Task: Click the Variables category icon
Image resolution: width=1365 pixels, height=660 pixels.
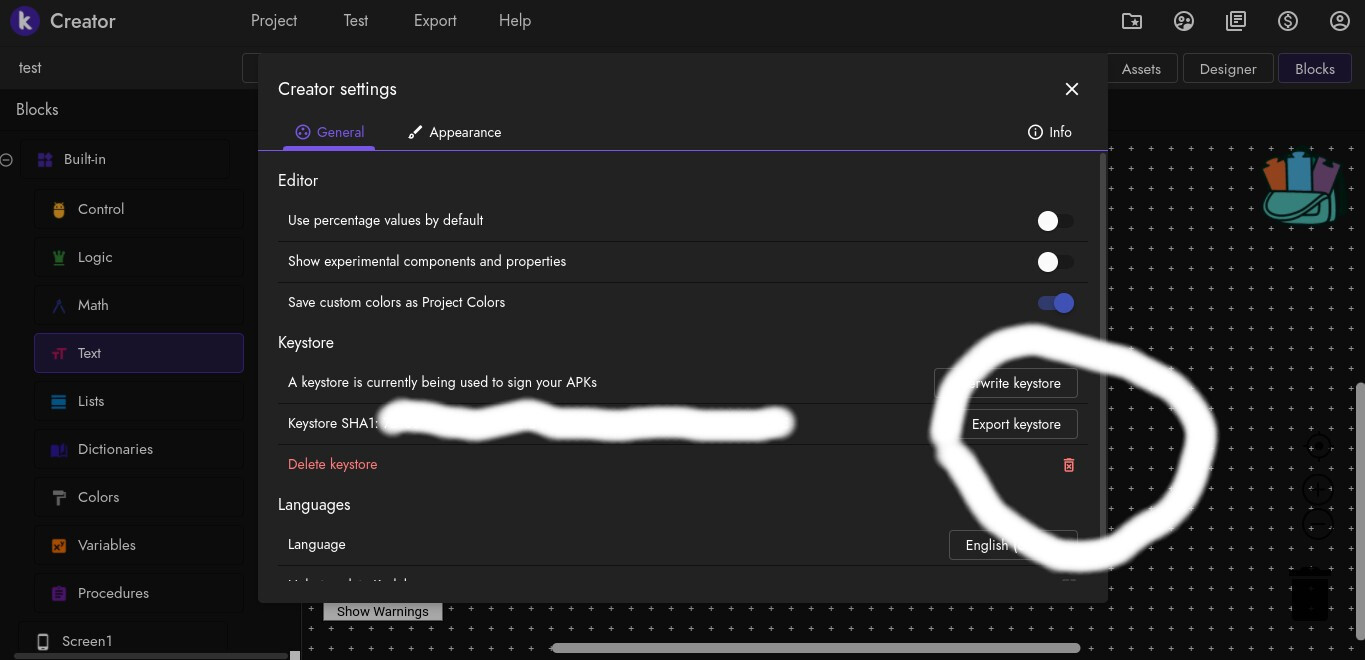Action: click(x=58, y=545)
